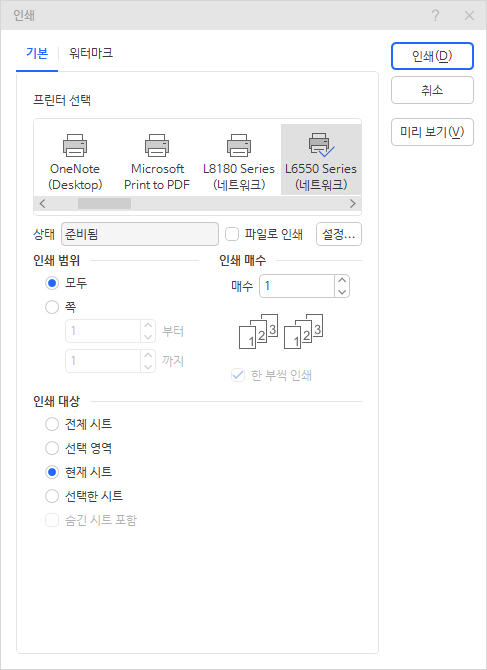This screenshot has width=487, height=670.
Task: Click the 인쇄 매수 section label
Action: (x=242, y=260)
